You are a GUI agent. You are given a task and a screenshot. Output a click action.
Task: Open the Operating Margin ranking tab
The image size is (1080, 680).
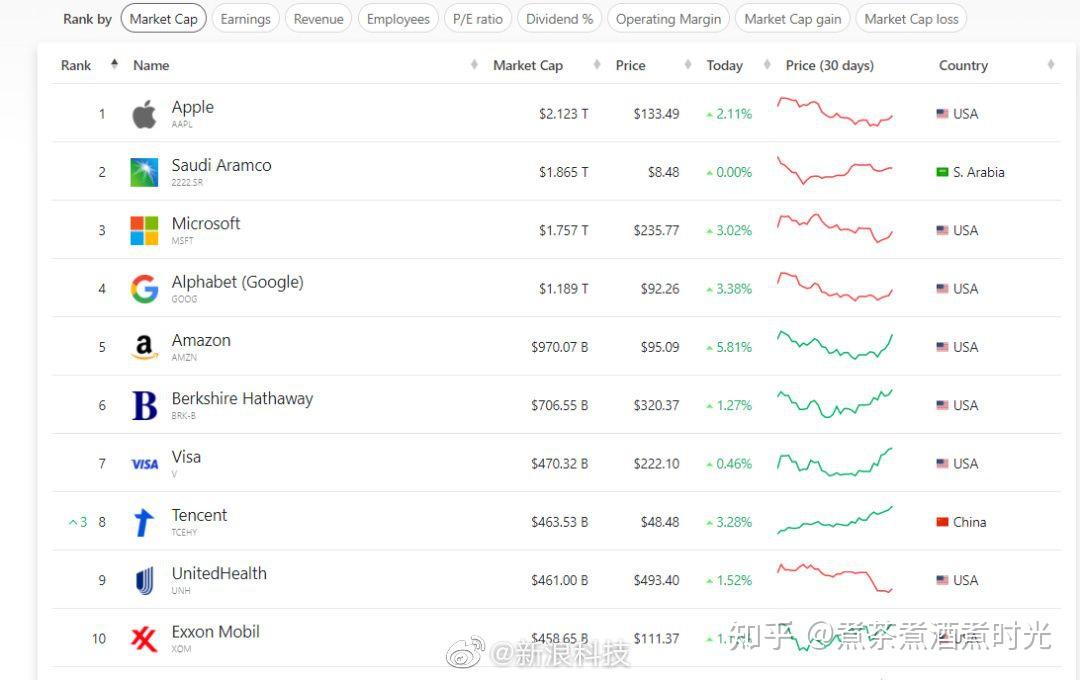pos(668,19)
